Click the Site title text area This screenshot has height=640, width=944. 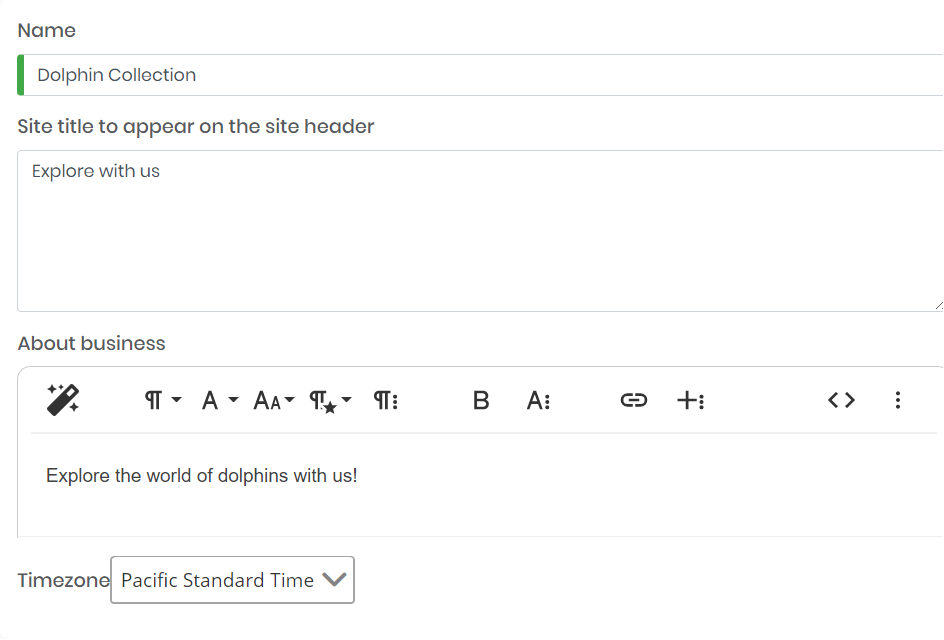(x=480, y=231)
